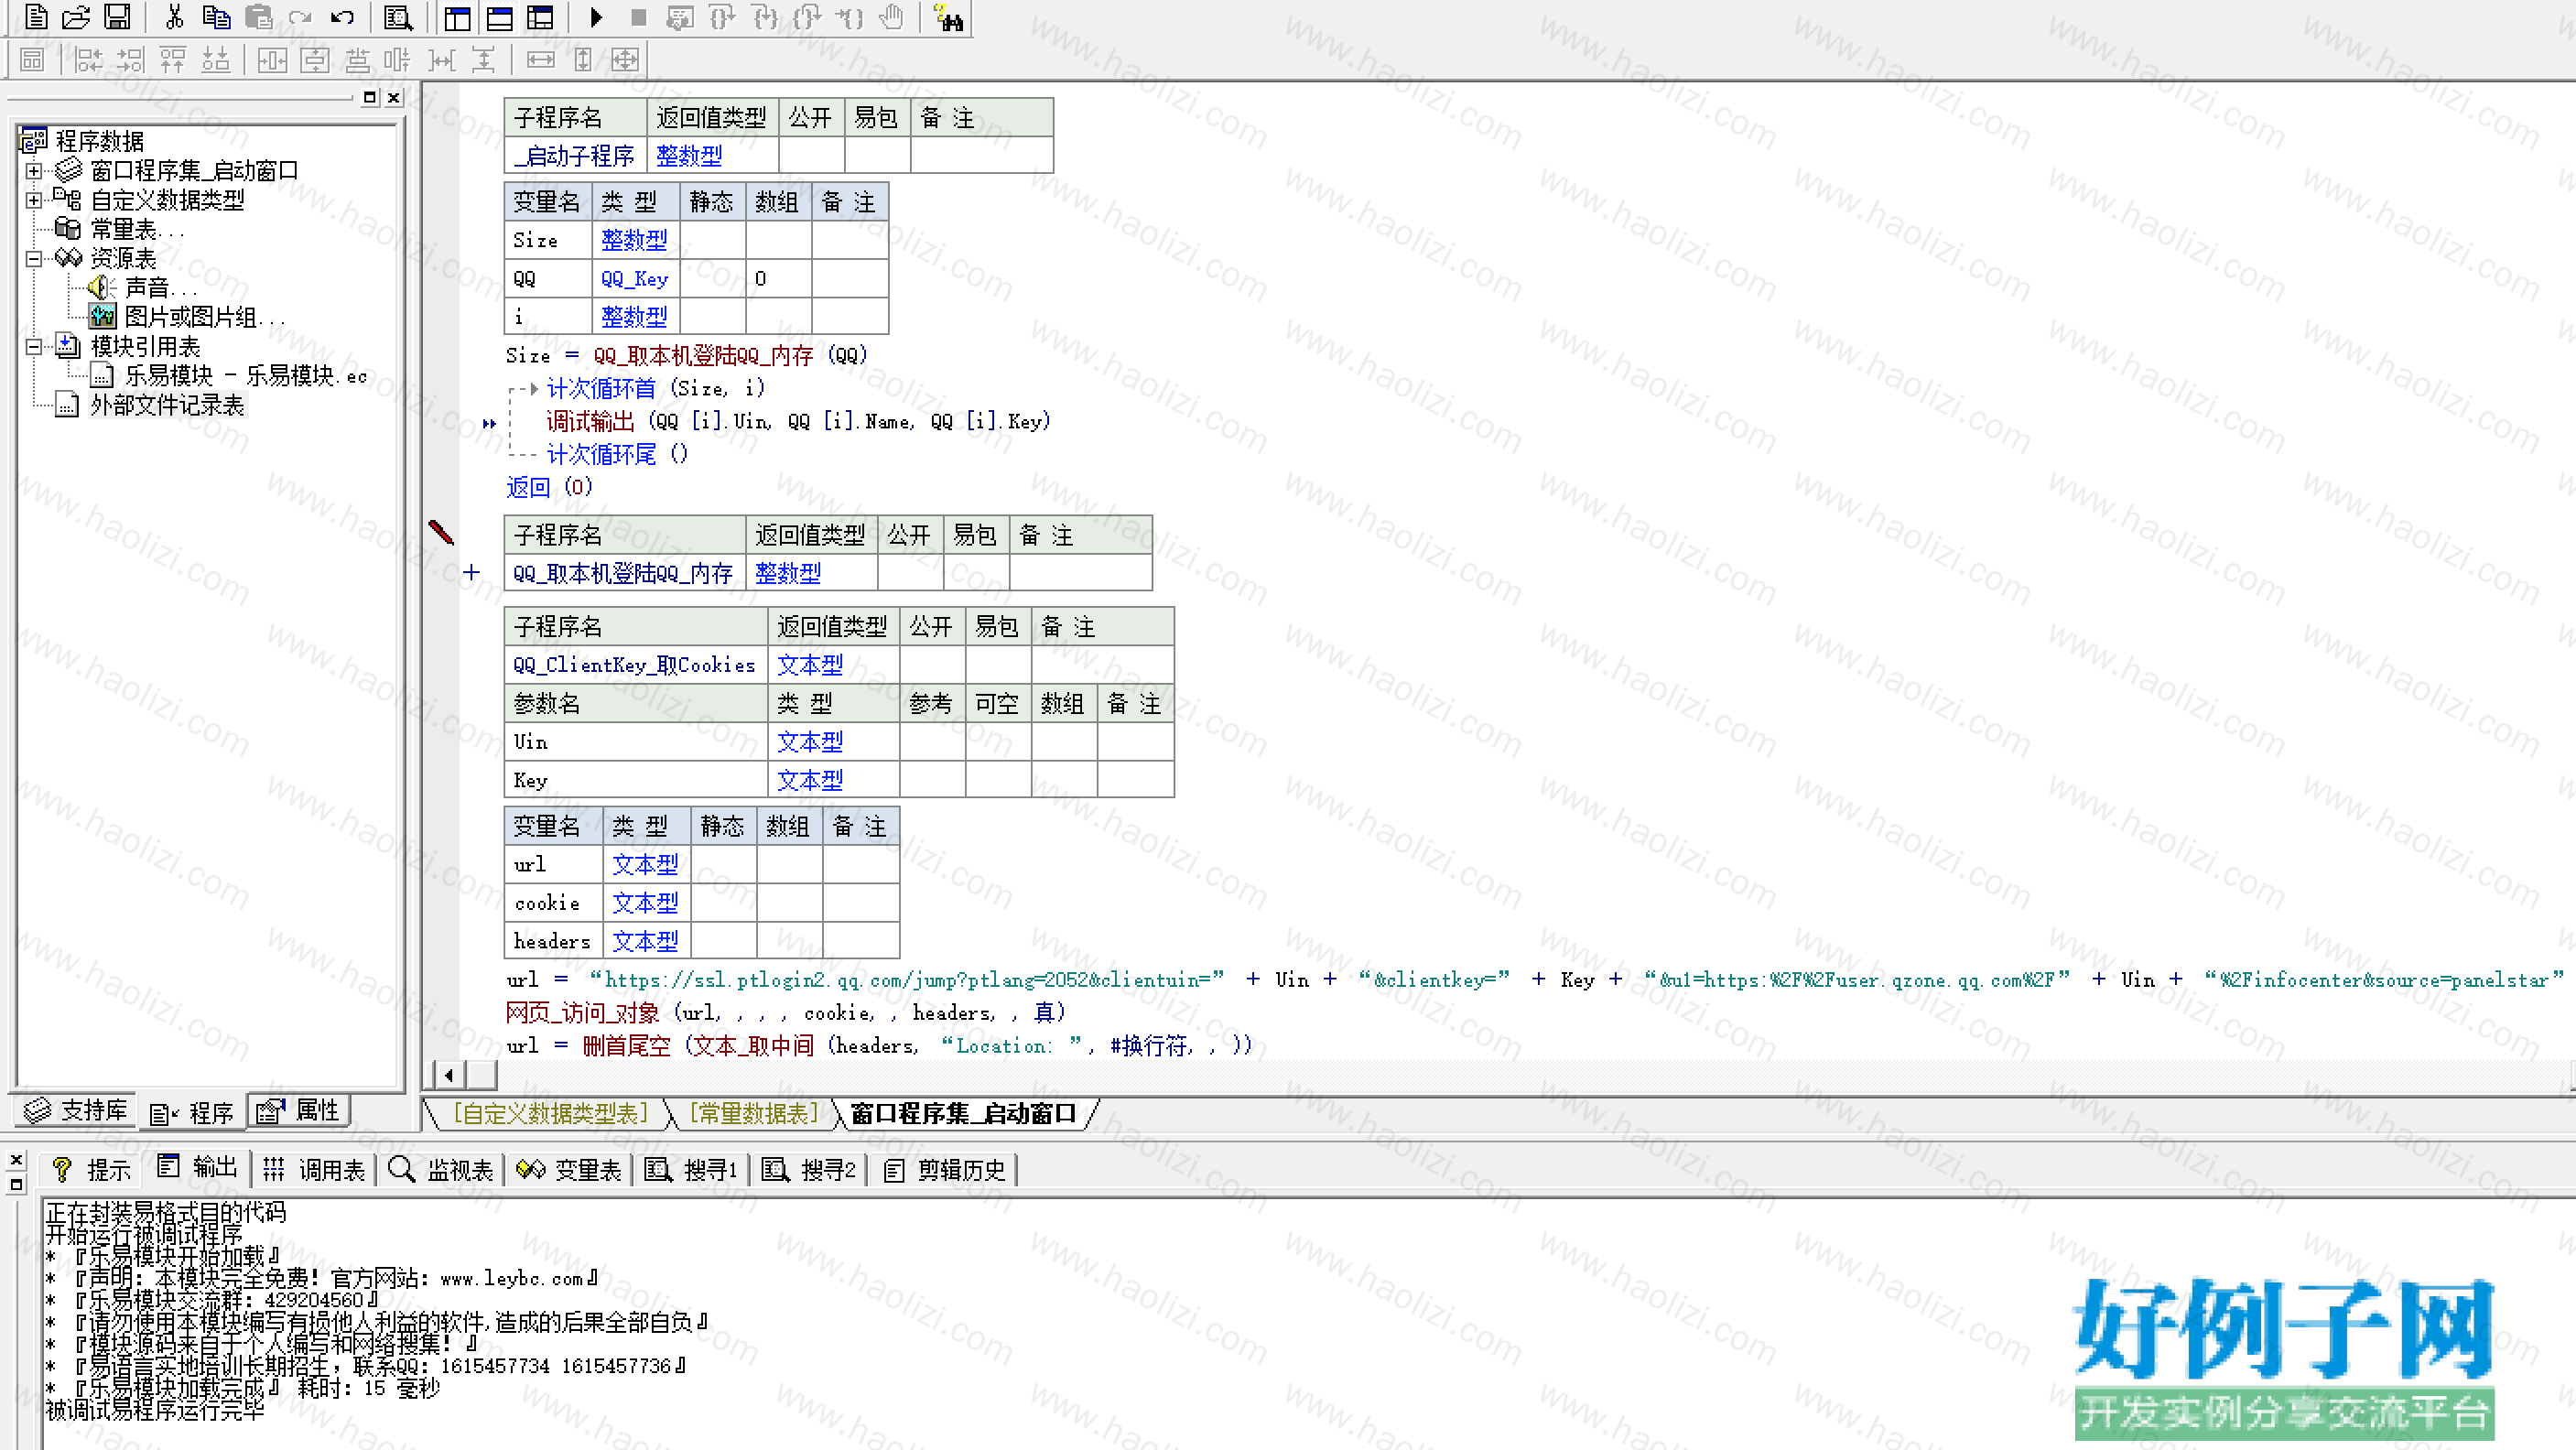Click the same width and height icon
Screen dimensions: 2576x1450
(625, 60)
